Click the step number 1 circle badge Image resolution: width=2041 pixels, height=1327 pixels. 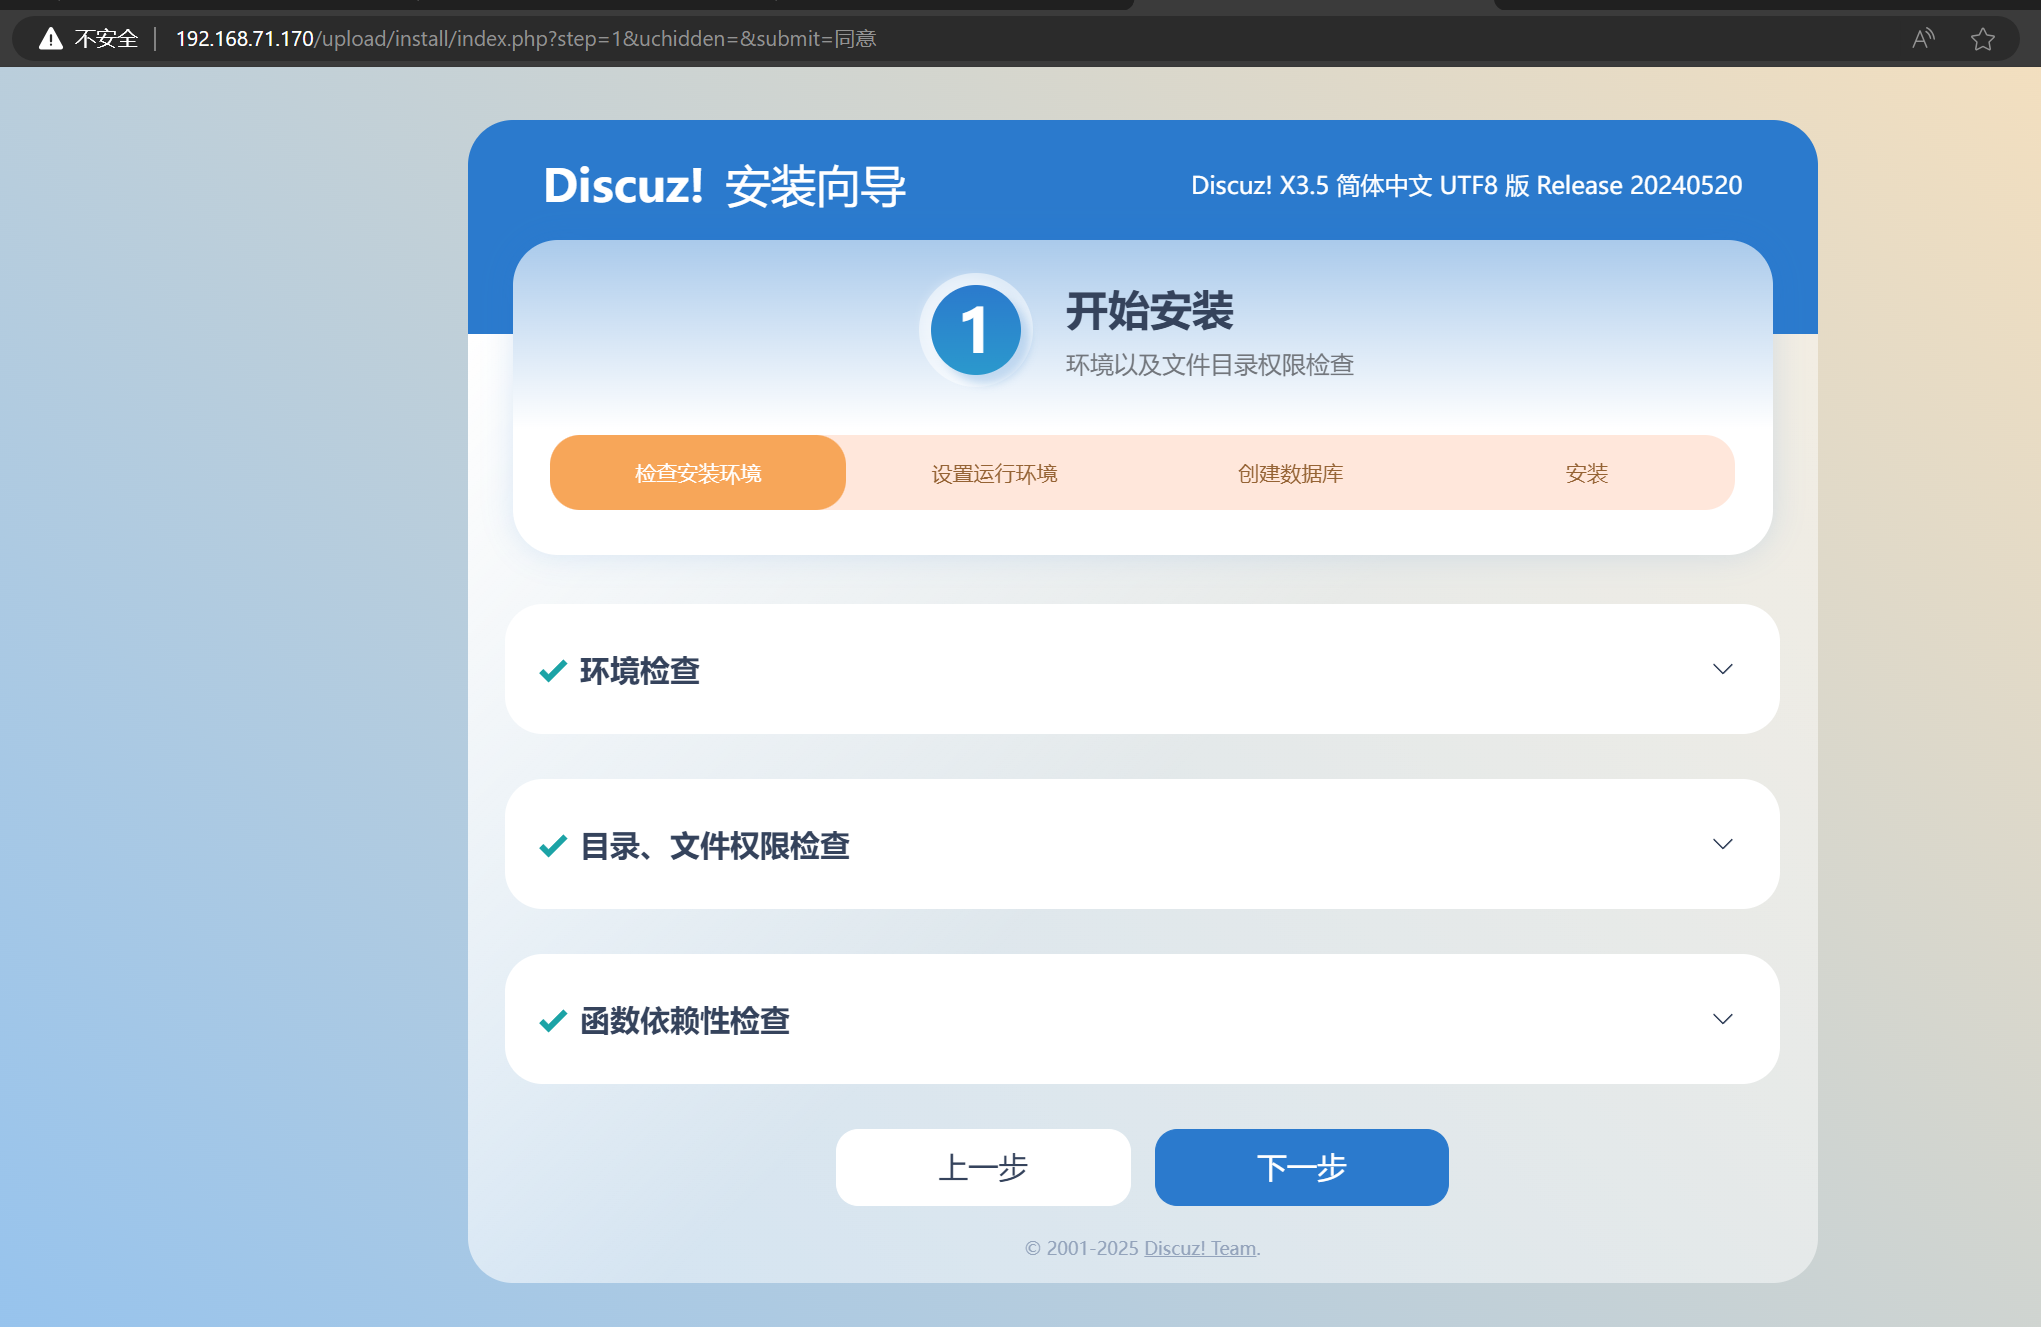tap(975, 330)
